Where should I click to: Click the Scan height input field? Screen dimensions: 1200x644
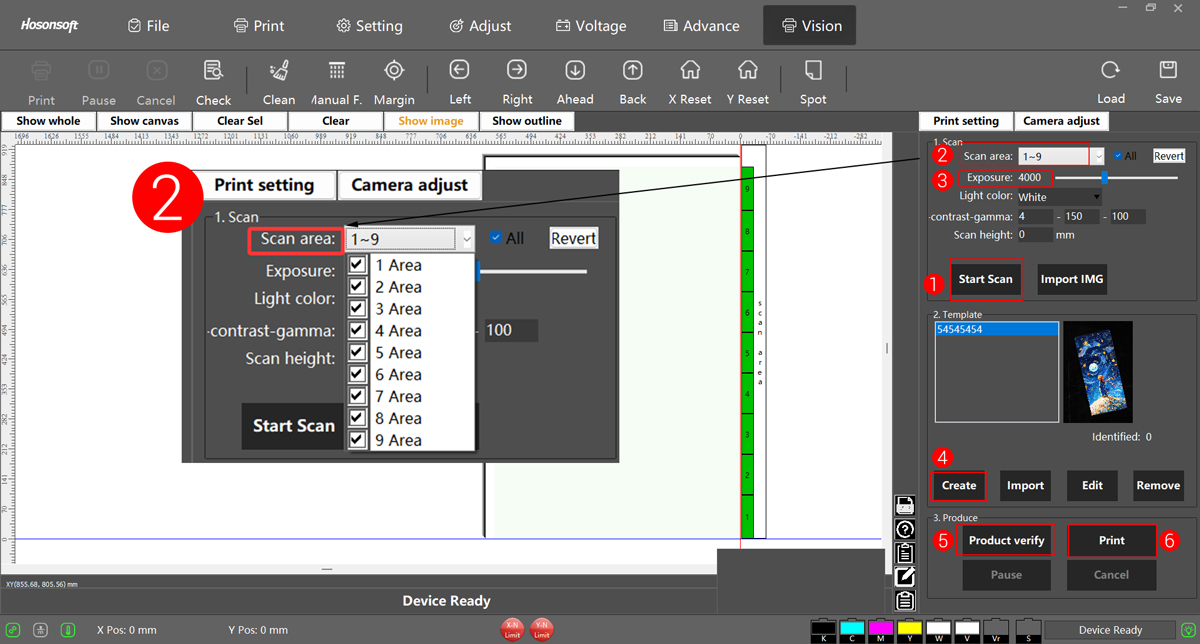(x=1034, y=235)
